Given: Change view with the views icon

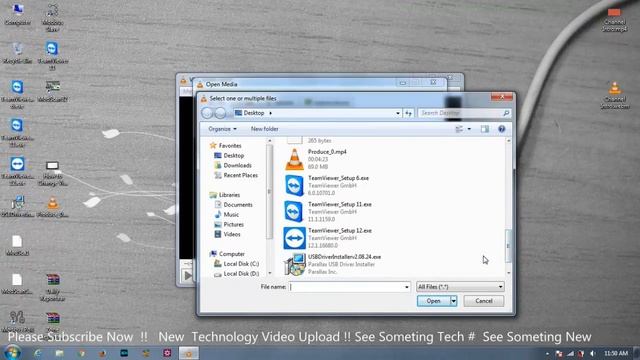Looking at the screenshot, I should [459, 129].
